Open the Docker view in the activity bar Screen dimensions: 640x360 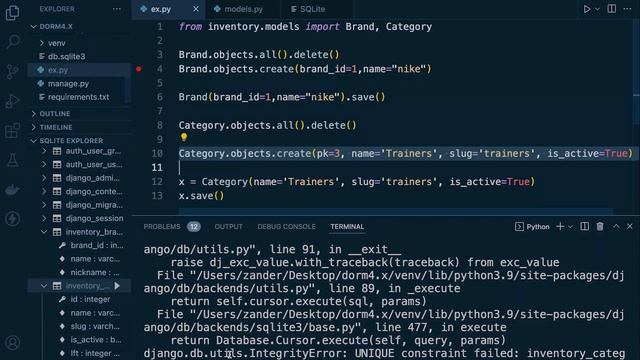tap(13, 189)
